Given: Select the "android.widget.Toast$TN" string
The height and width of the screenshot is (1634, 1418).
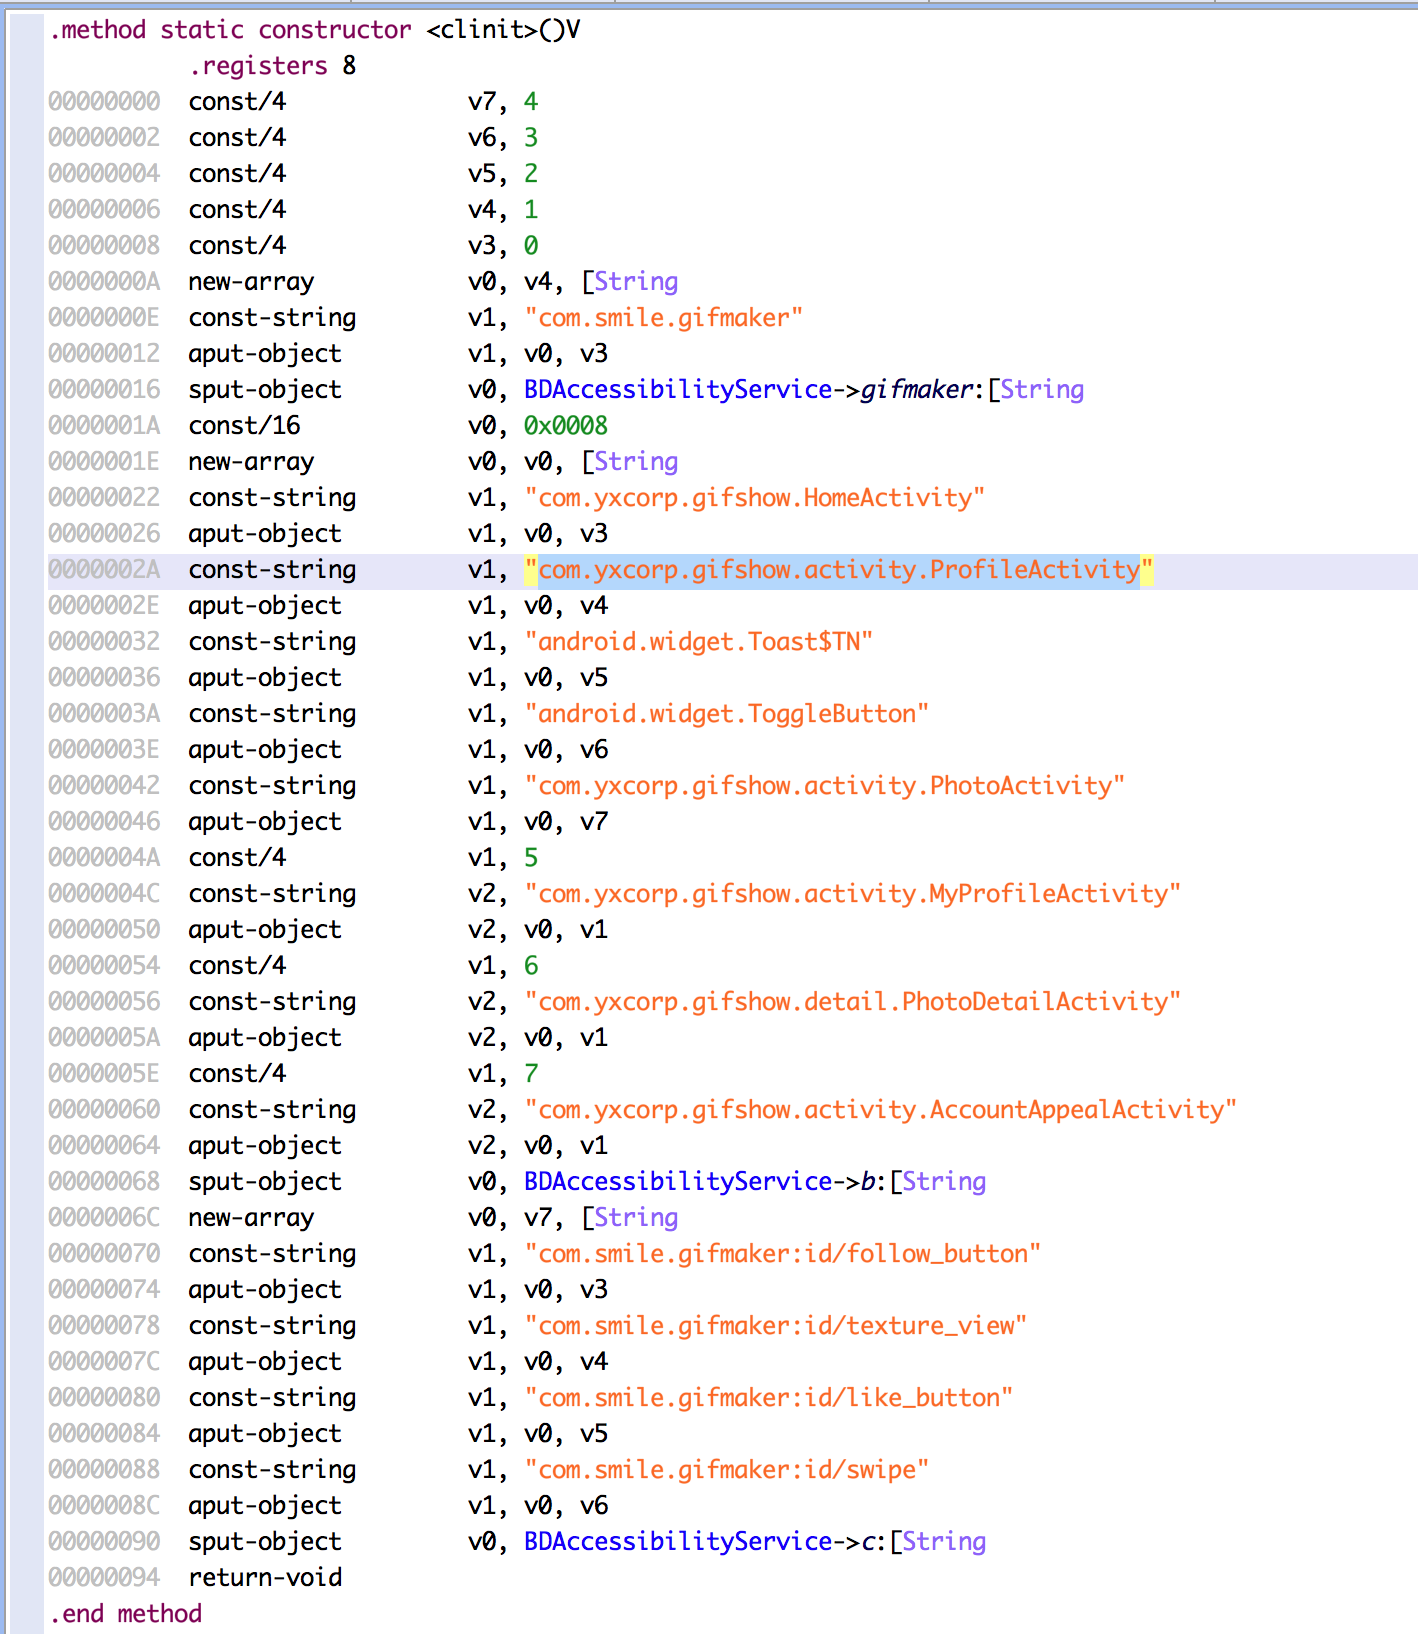Looking at the screenshot, I should point(698,642).
